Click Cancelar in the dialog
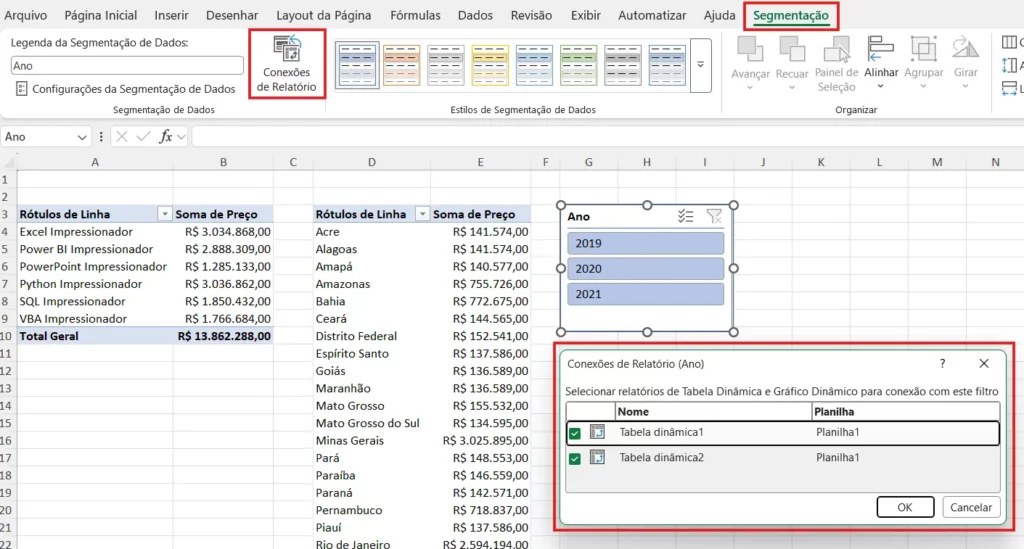 [970, 507]
